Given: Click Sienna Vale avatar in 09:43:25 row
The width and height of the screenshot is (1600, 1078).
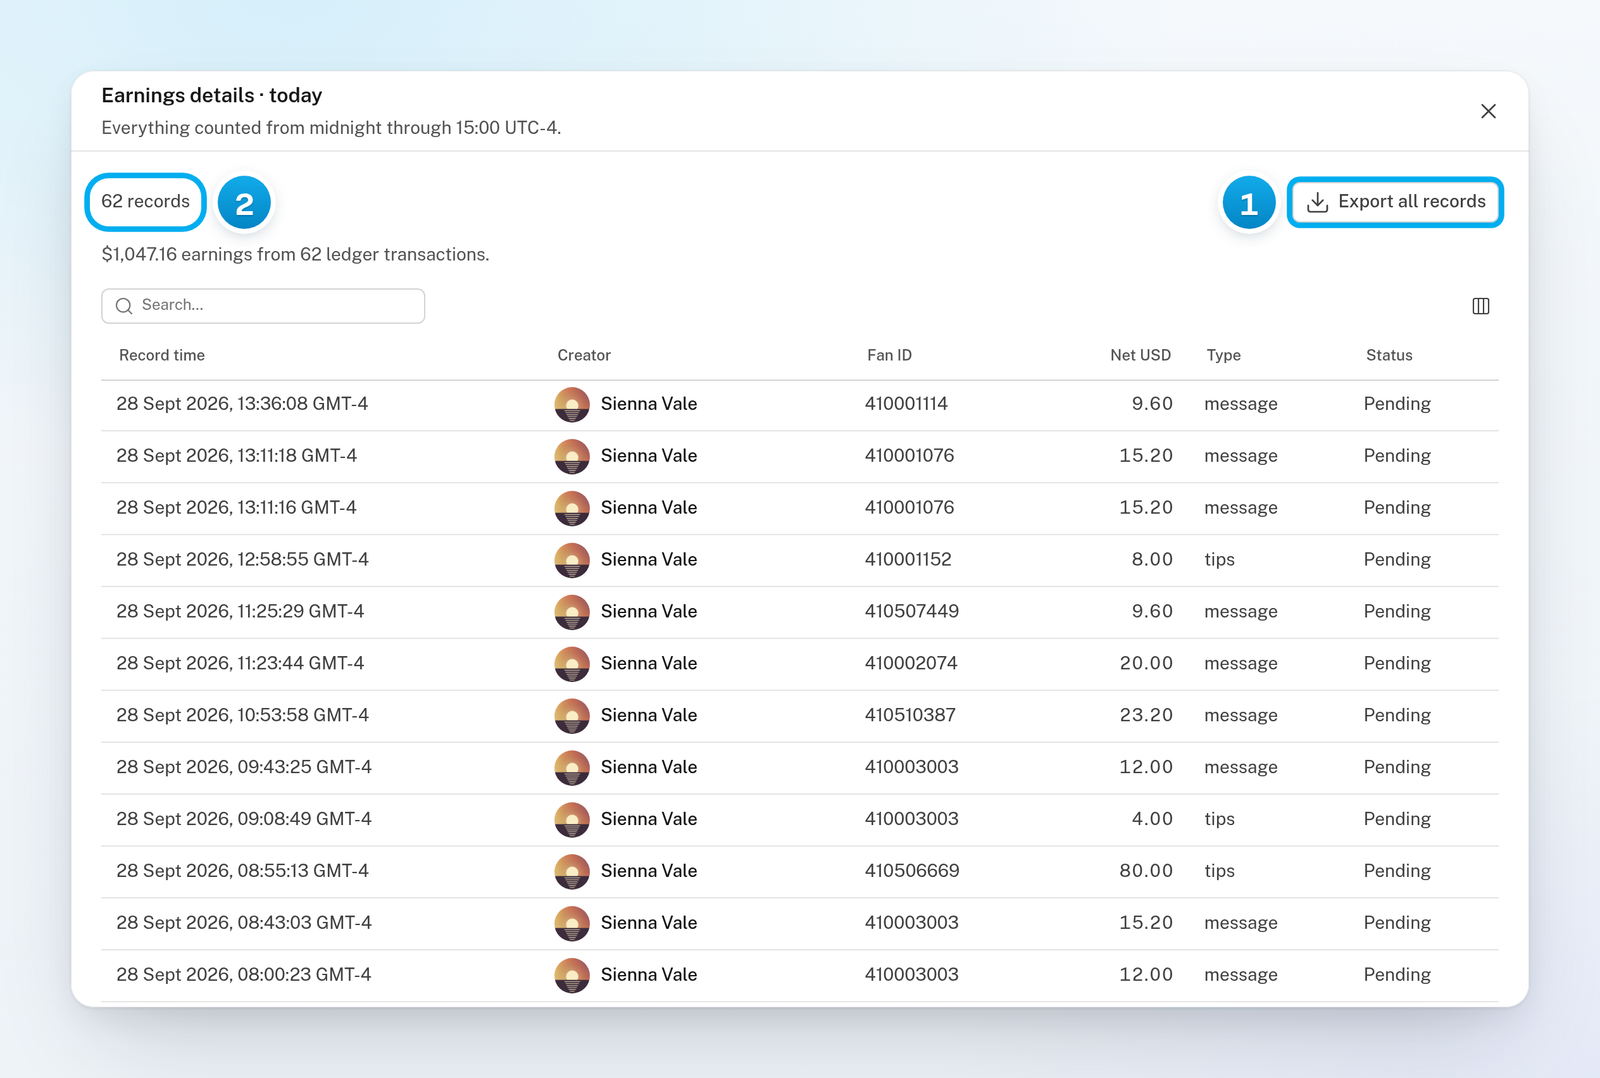Looking at the screenshot, I should tap(572, 768).
